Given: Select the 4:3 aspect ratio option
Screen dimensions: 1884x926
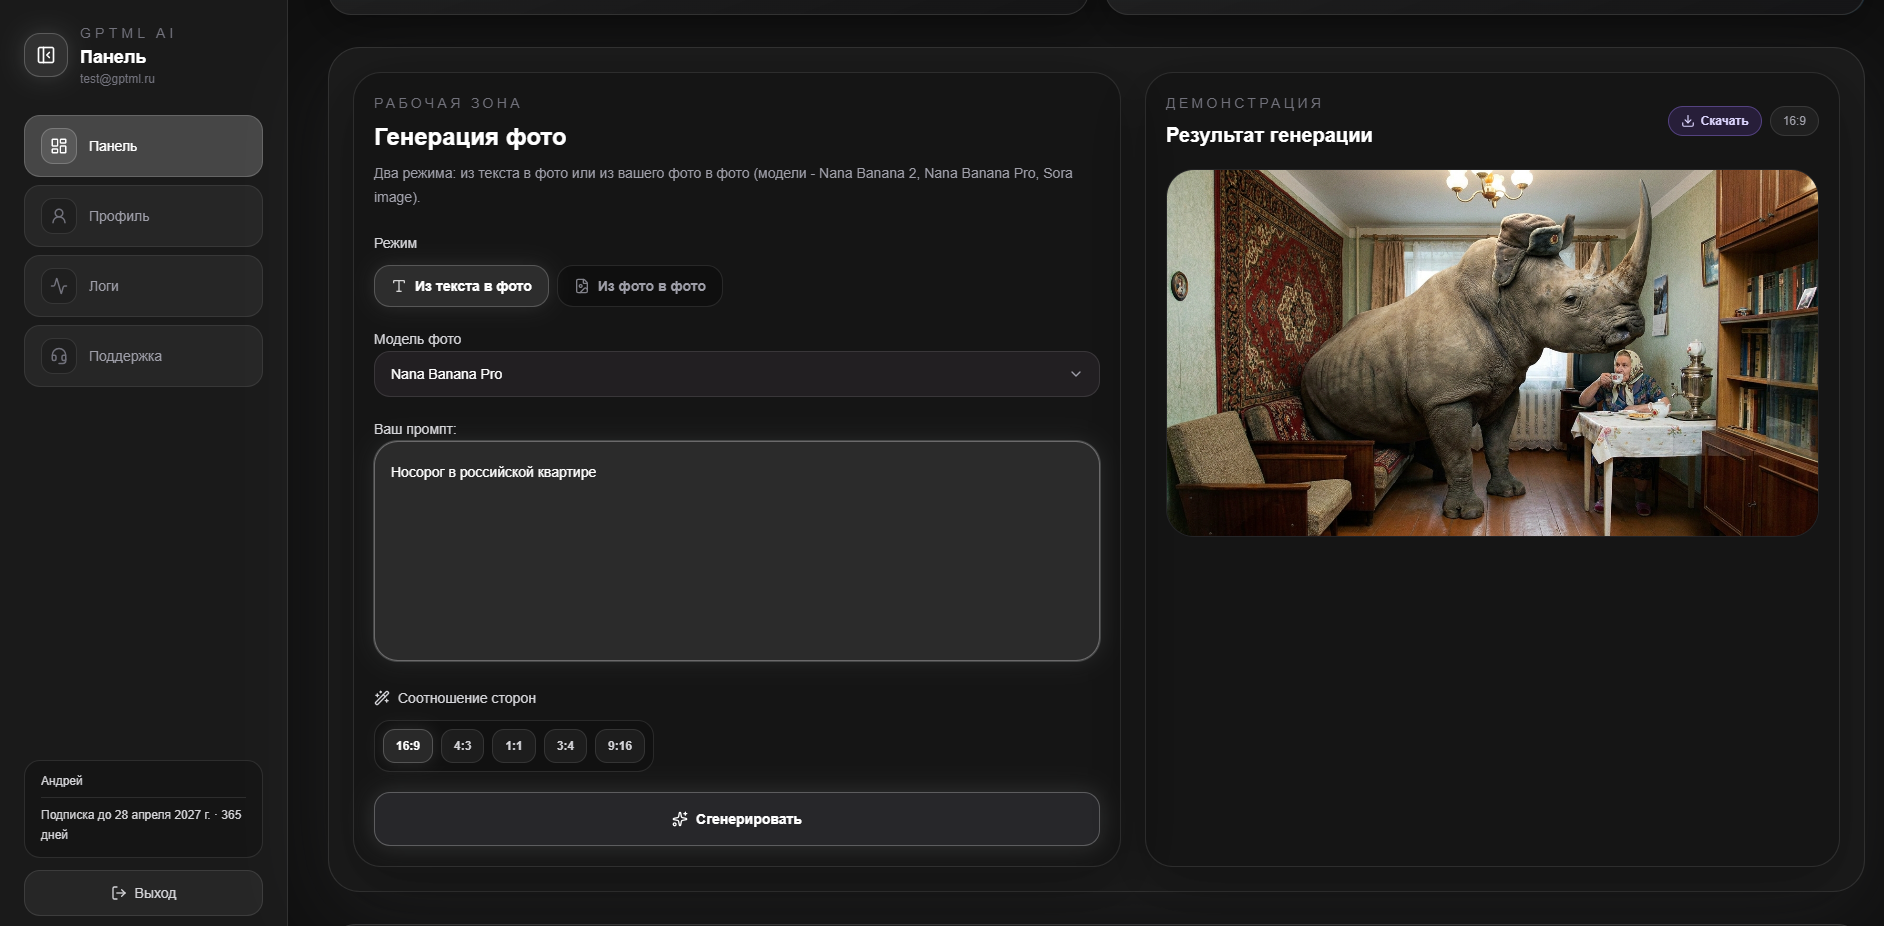Looking at the screenshot, I should click(x=462, y=746).
